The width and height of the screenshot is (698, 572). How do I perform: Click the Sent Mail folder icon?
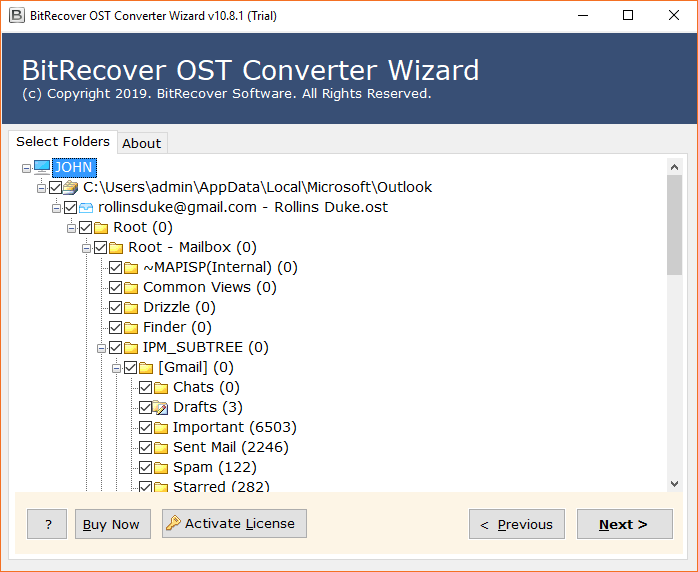tap(161, 448)
